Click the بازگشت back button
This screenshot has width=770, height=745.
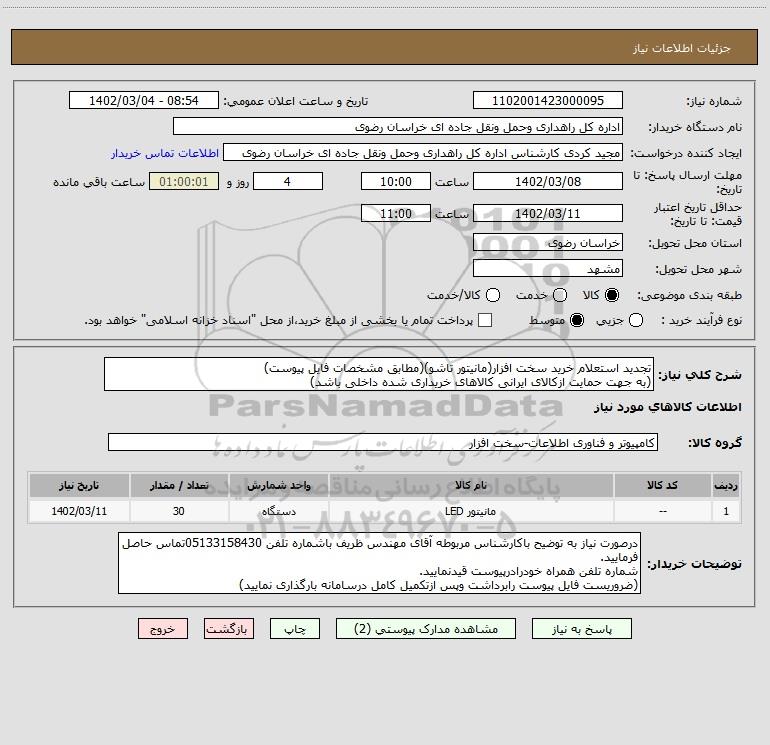[x=228, y=629]
